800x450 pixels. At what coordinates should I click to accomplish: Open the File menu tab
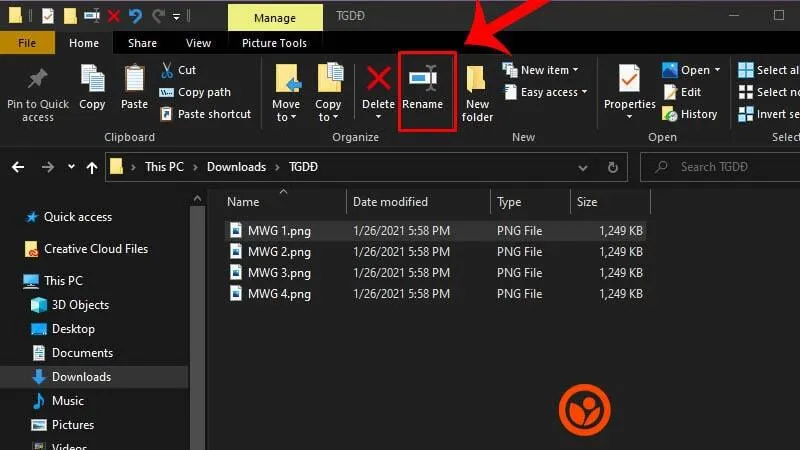27,43
